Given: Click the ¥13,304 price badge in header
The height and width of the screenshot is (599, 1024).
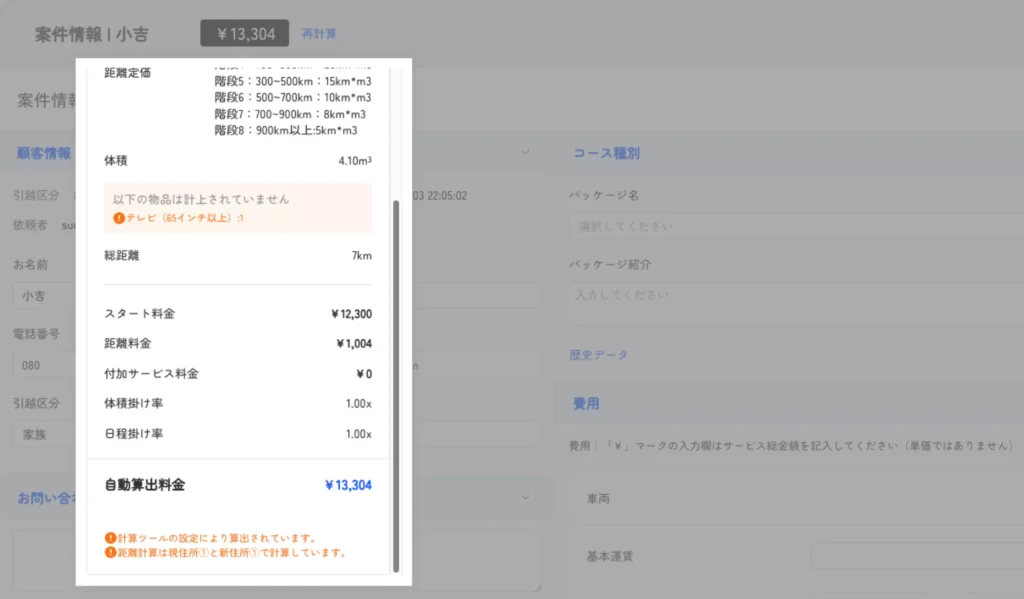Looking at the screenshot, I should (245, 33).
